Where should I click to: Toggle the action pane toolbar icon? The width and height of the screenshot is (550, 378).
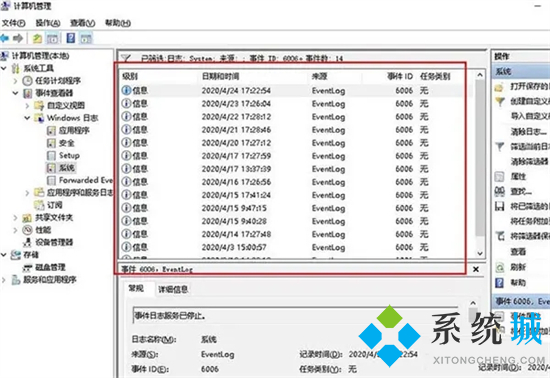click(86, 38)
